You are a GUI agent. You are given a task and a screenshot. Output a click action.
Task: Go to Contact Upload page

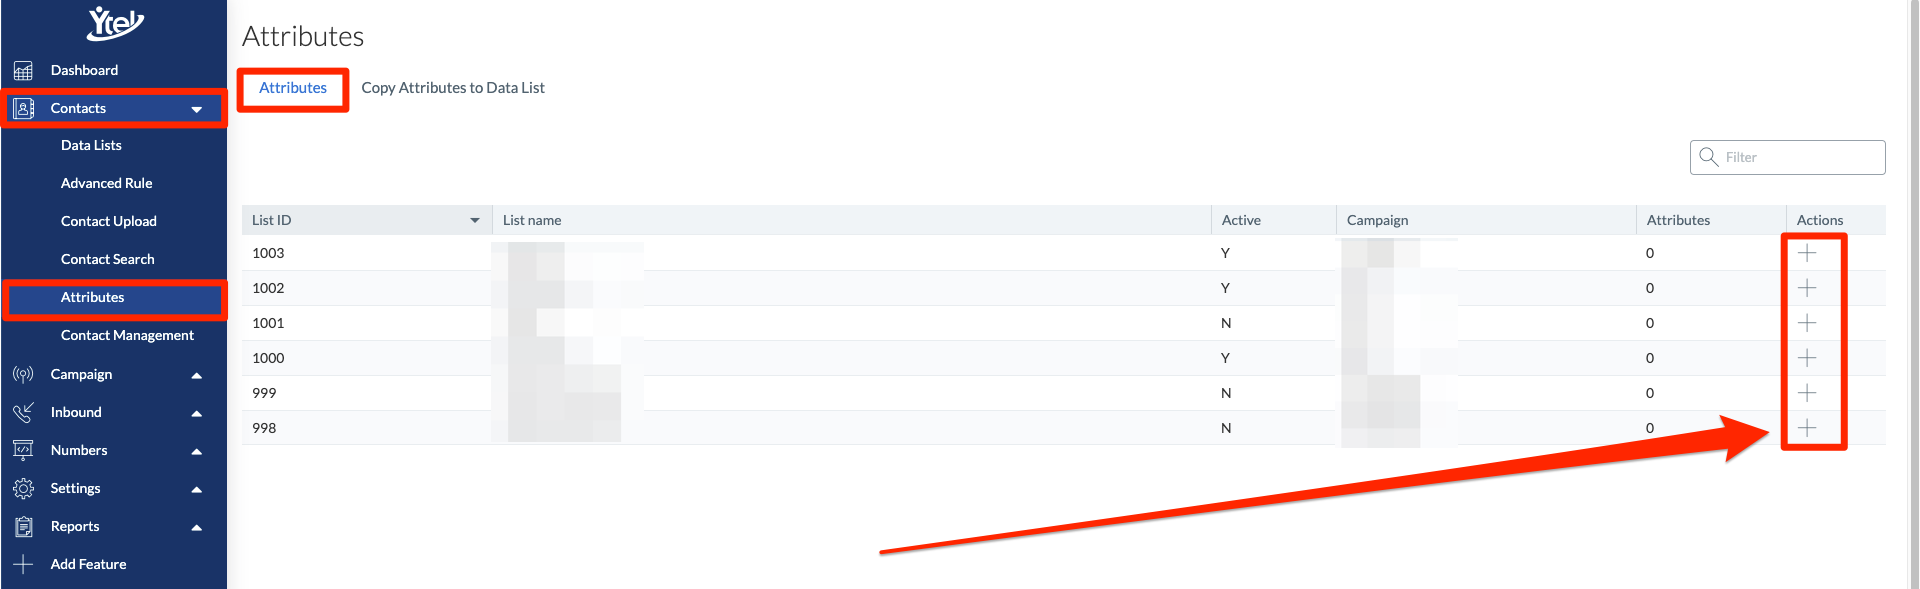108,221
